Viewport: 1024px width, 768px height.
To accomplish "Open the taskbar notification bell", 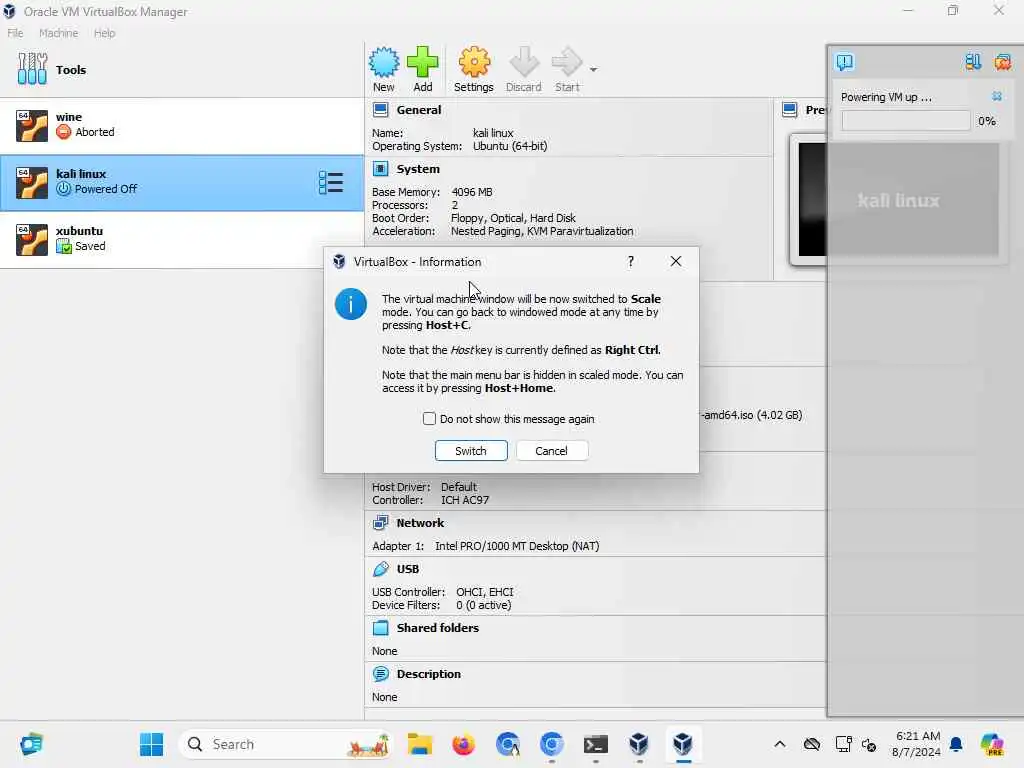I will tap(956, 744).
